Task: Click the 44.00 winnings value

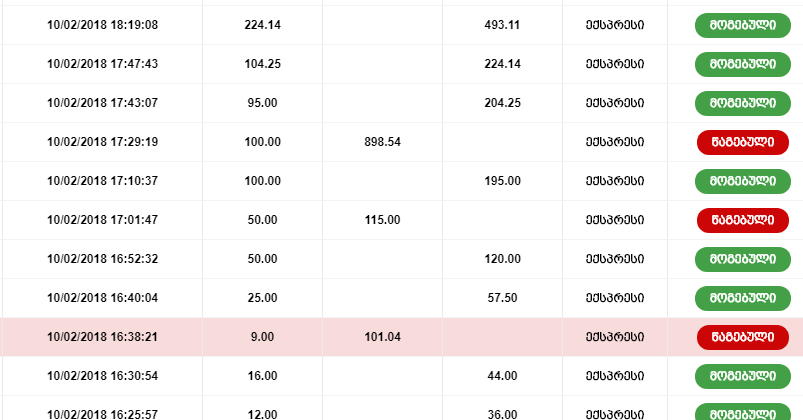Action: (x=502, y=376)
